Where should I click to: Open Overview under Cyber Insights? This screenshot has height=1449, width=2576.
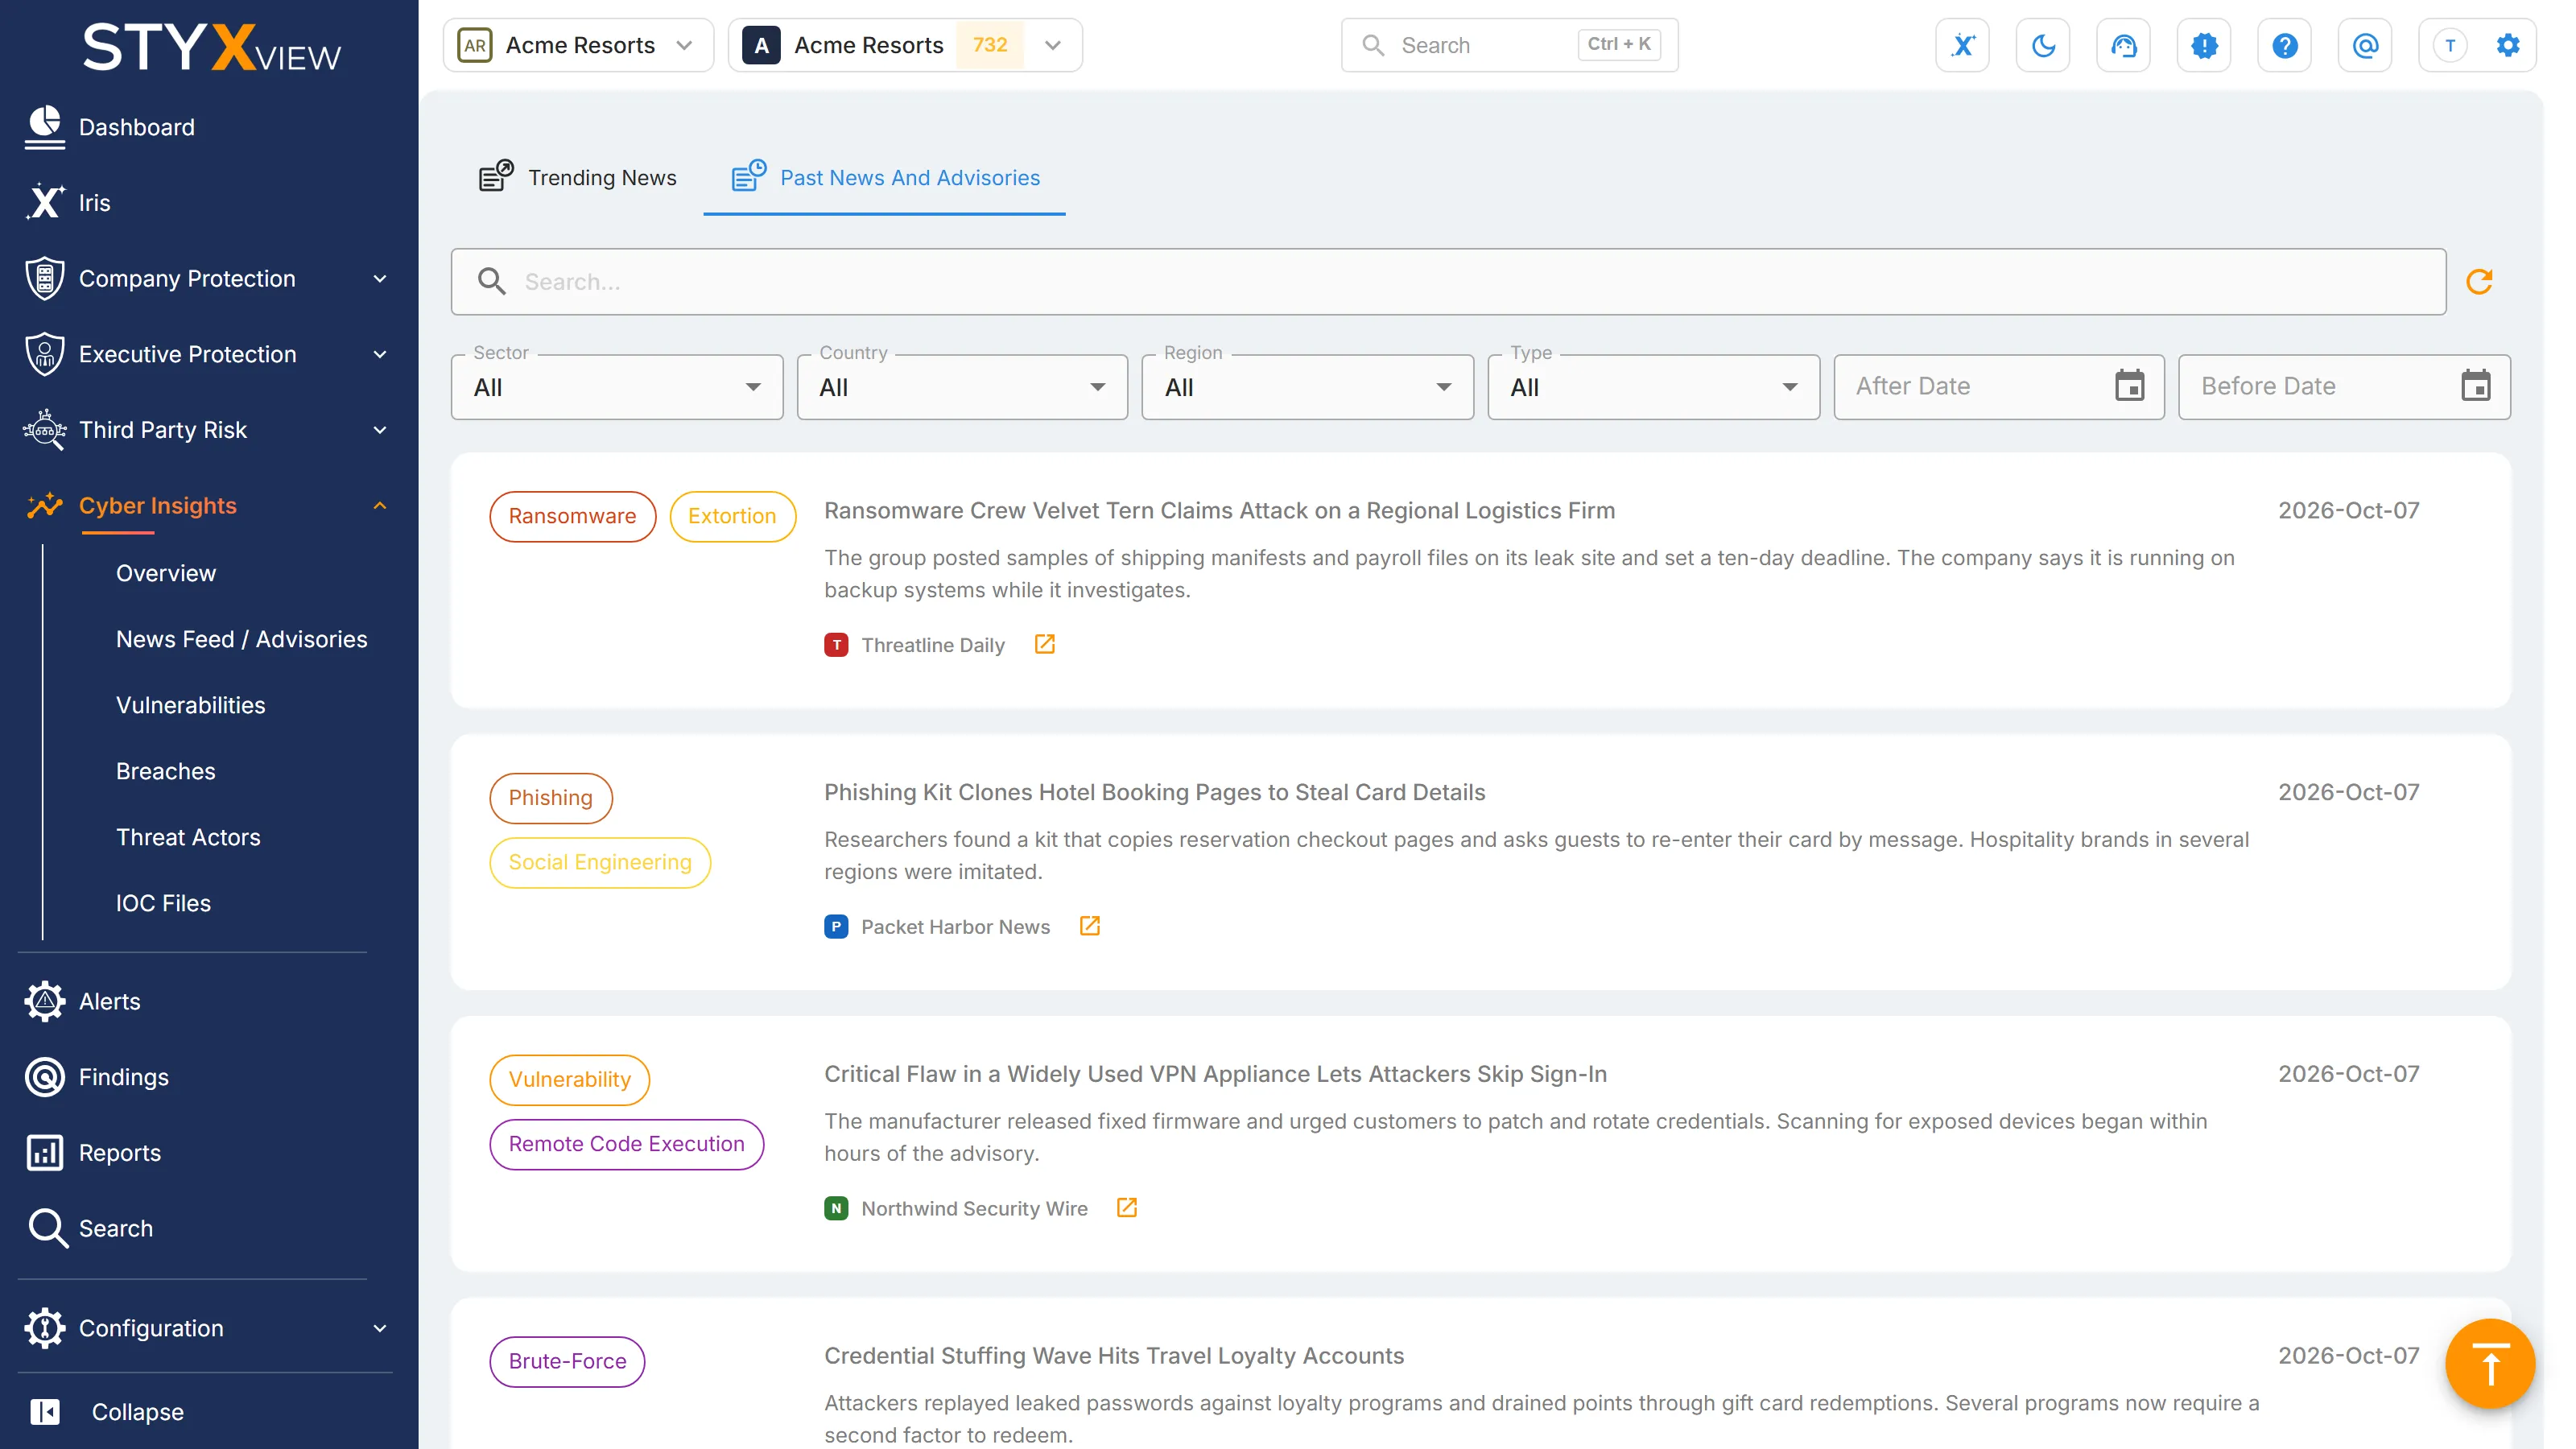pyautogui.click(x=166, y=573)
